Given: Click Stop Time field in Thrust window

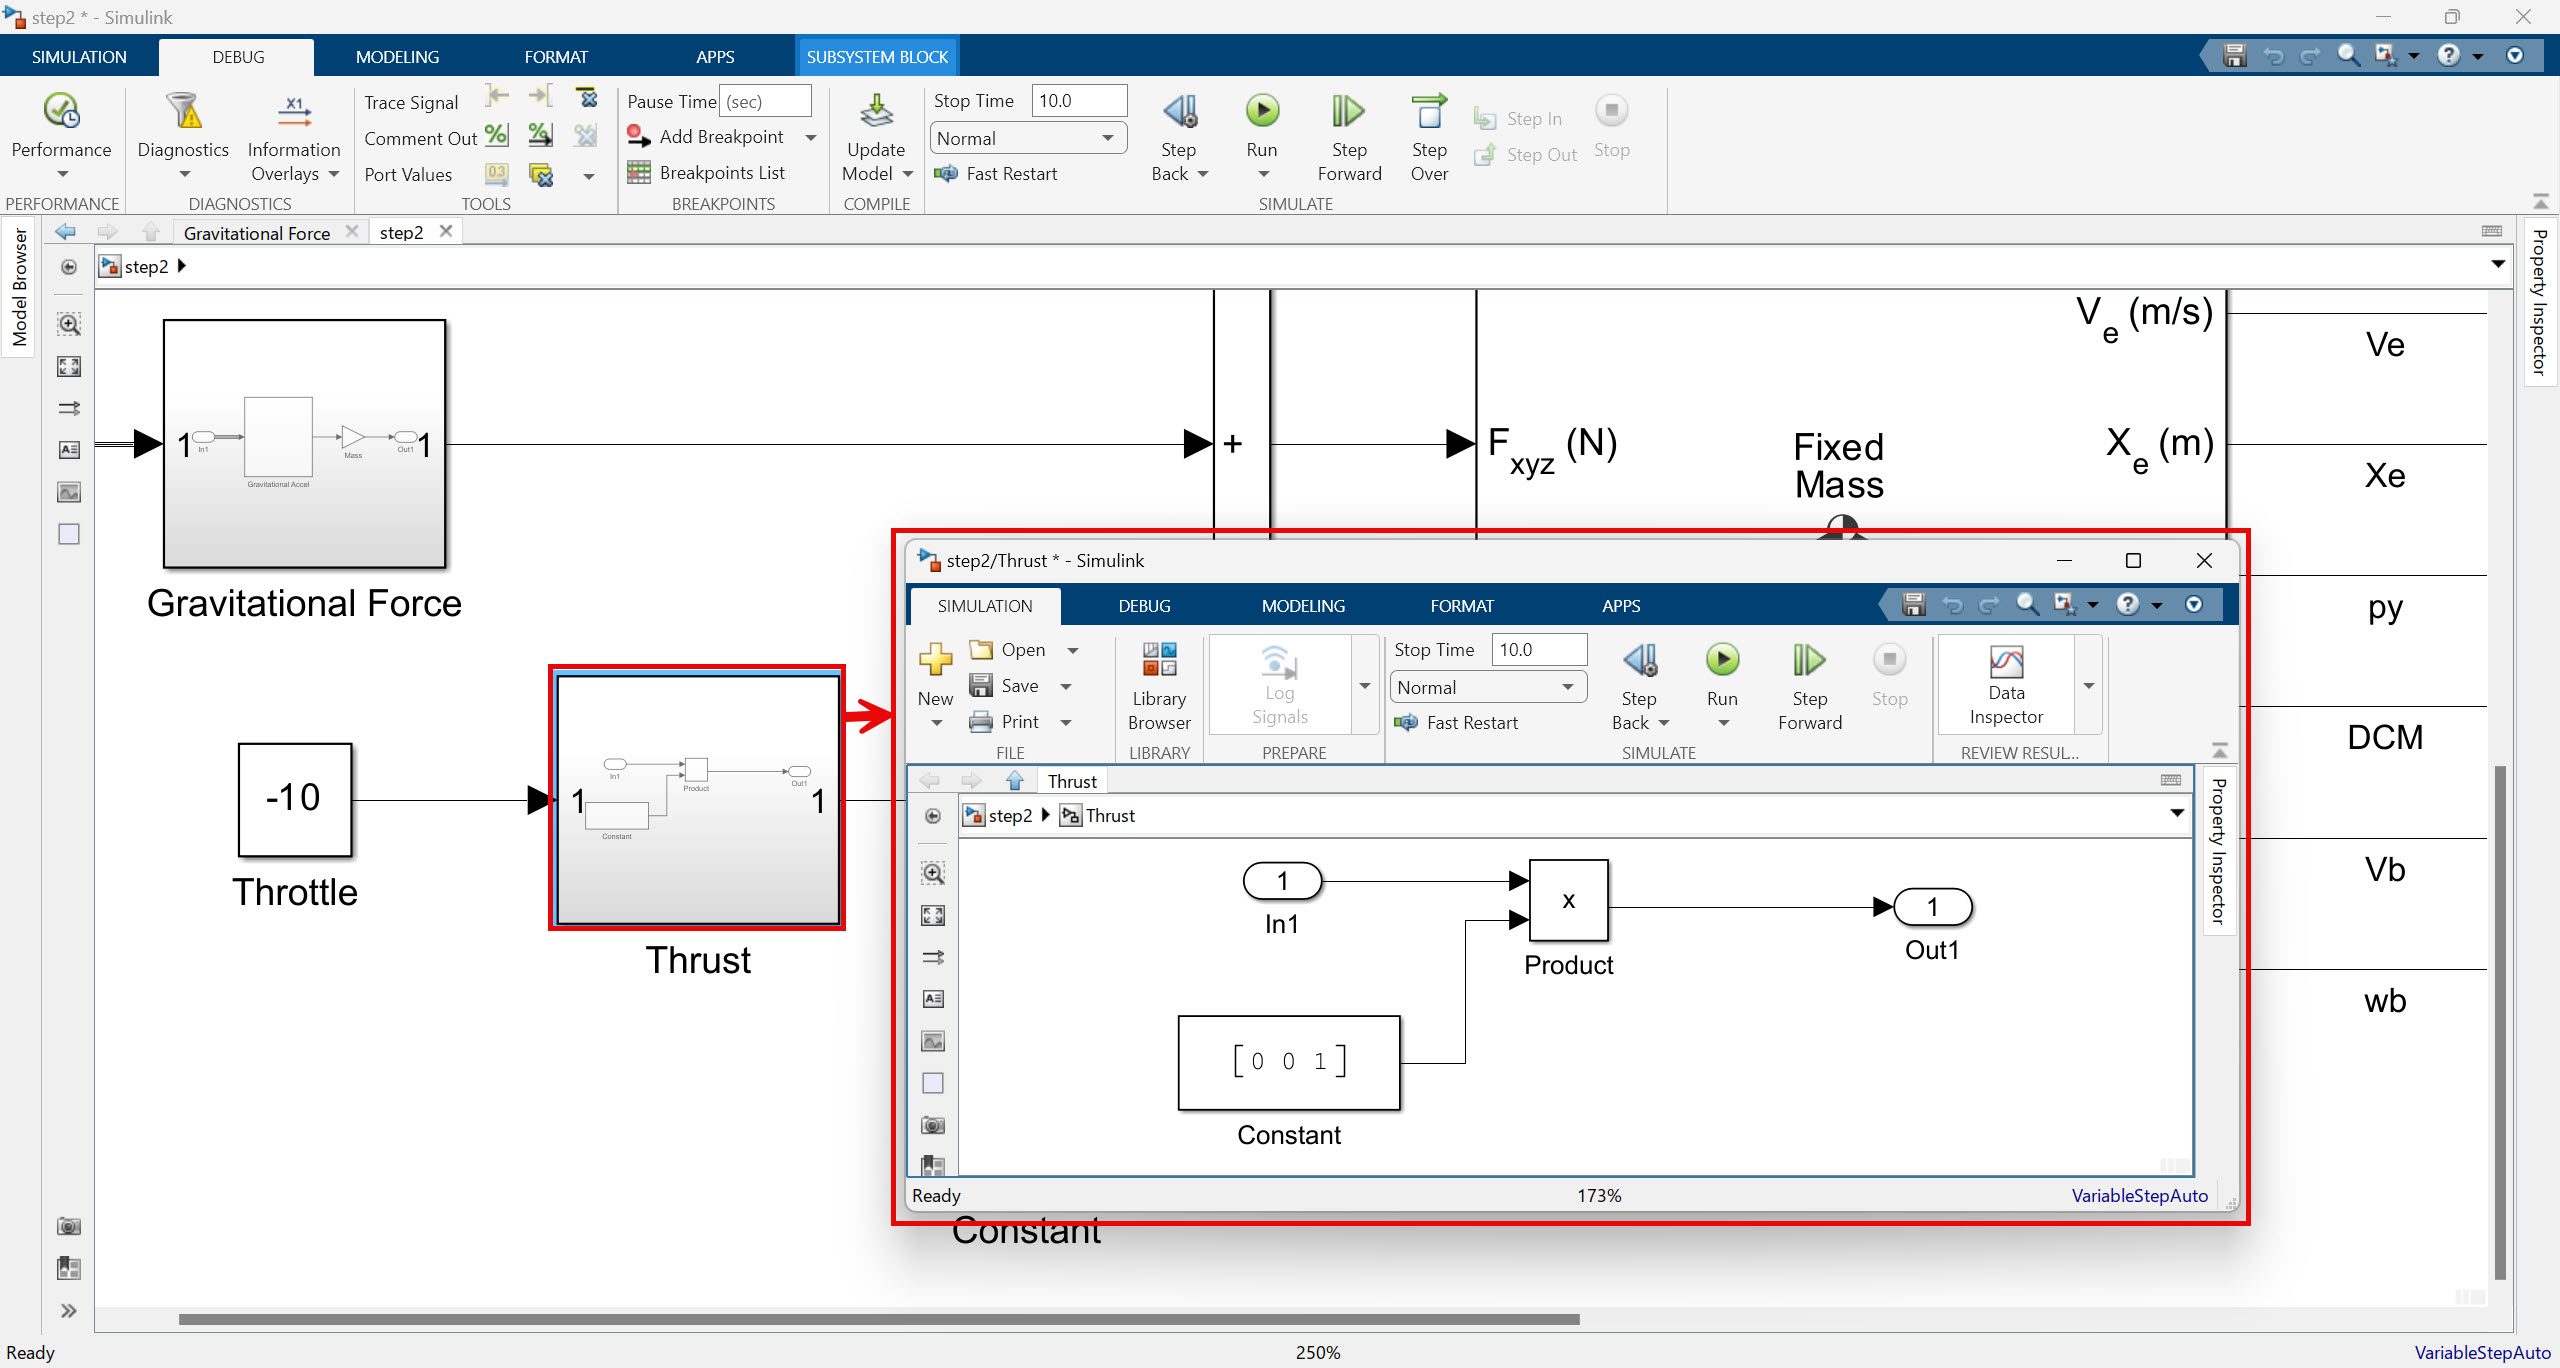Looking at the screenshot, I should coord(1539,650).
